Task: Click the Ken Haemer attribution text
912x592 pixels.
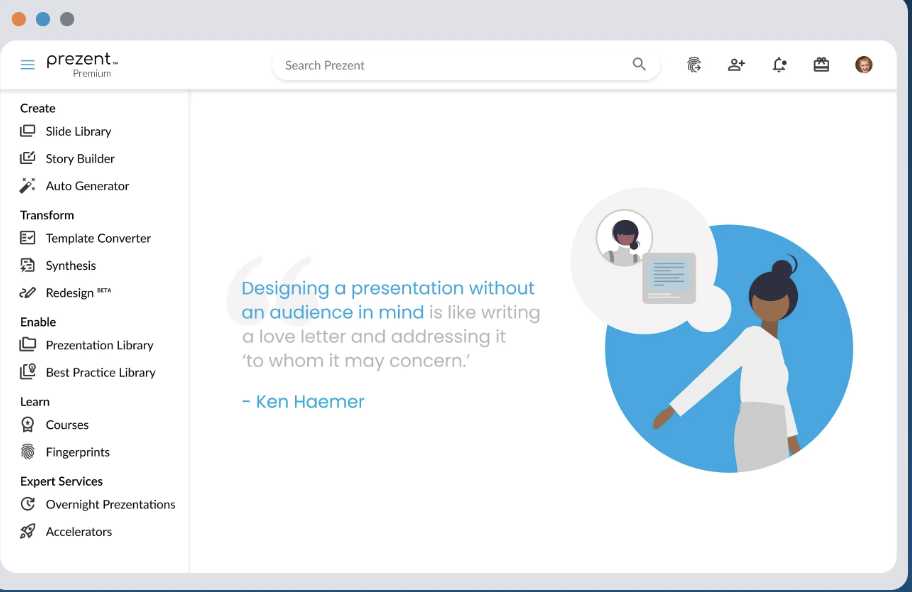Action: click(x=304, y=402)
